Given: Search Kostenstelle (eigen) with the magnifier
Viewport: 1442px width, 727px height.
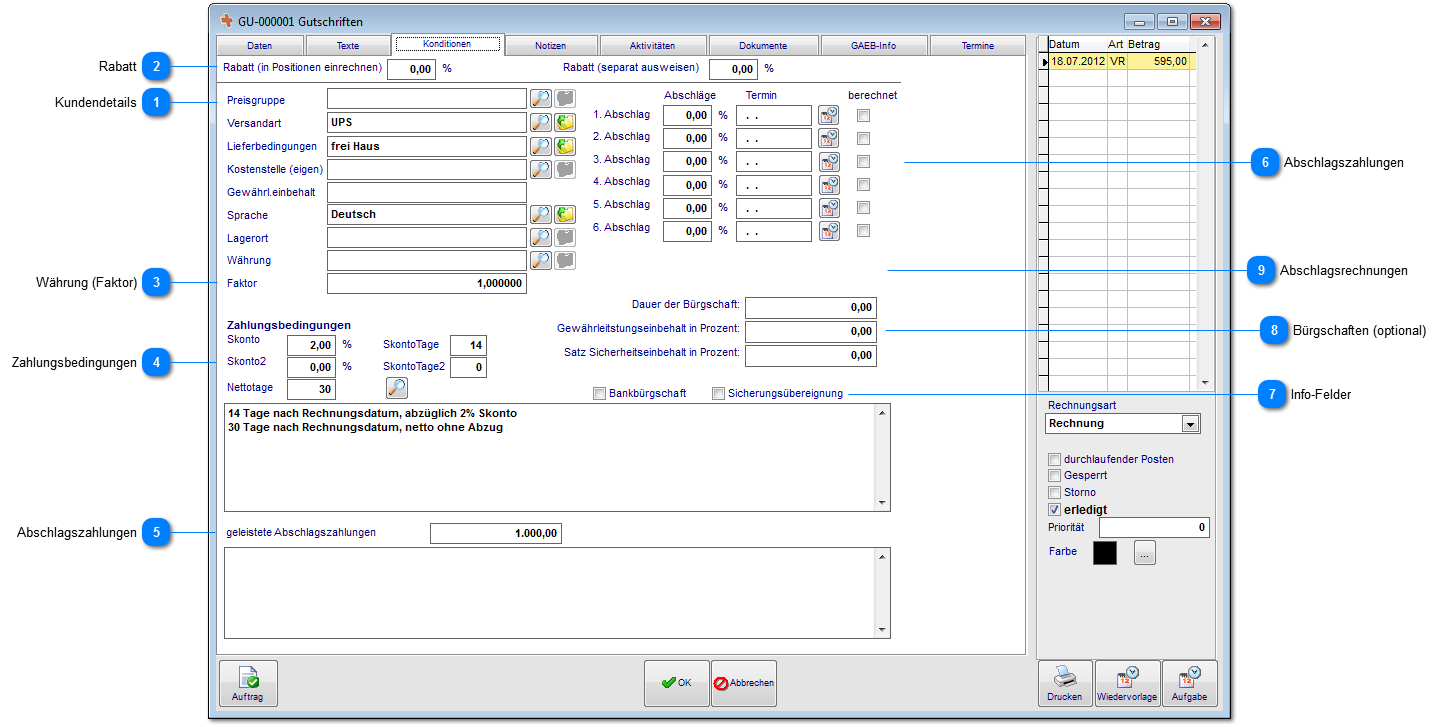Looking at the screenshot, I should pos(541,169).
